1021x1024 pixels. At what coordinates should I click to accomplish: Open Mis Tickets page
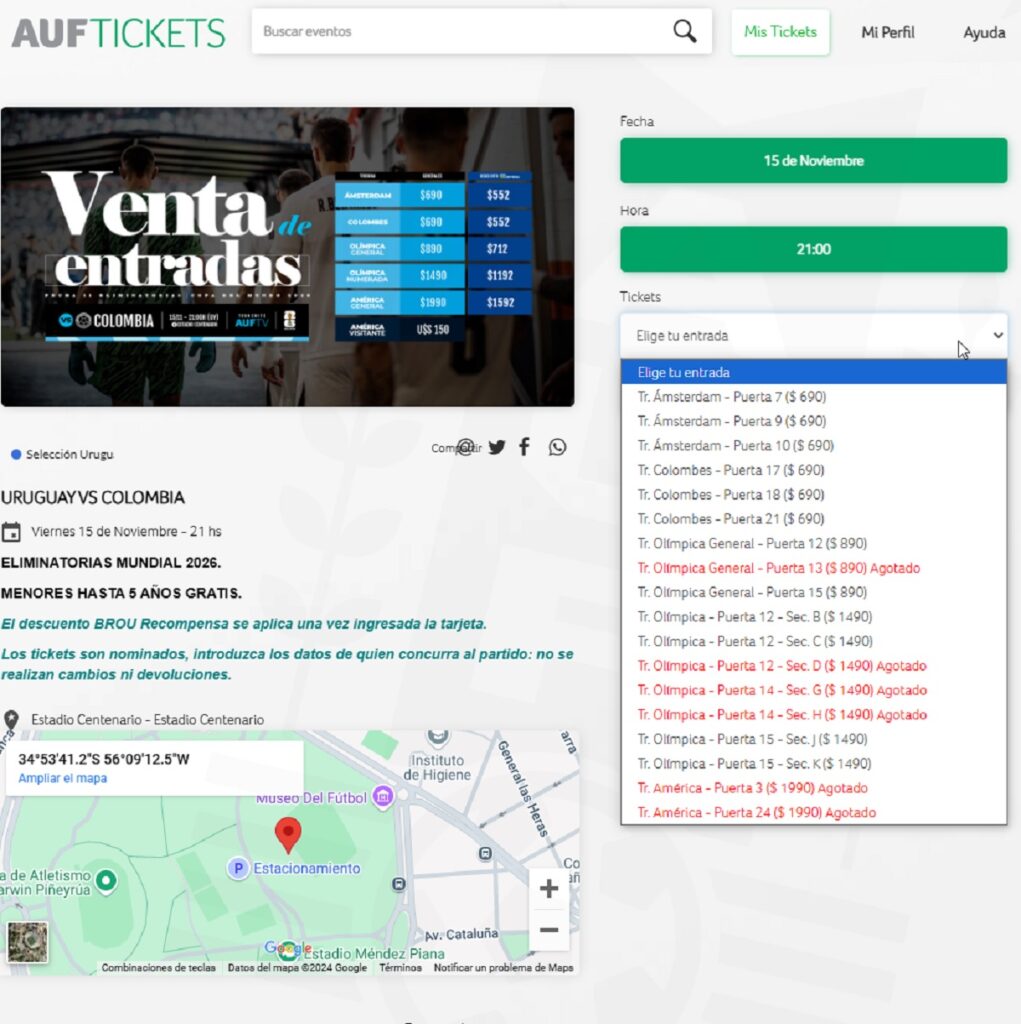pos(780,32)
